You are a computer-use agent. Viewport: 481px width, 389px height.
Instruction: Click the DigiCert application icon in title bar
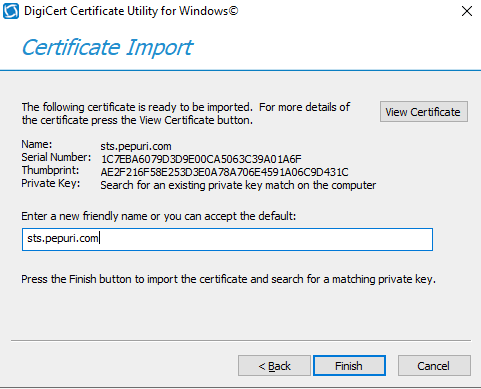11,11
